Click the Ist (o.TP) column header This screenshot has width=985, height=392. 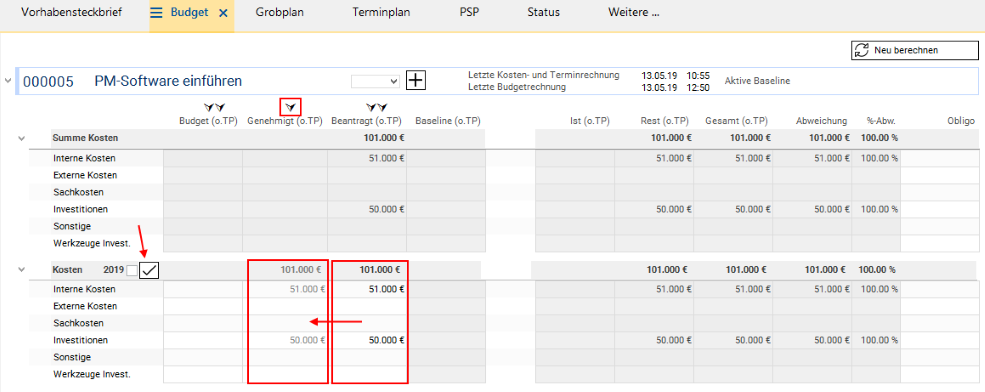coord(590,121)
